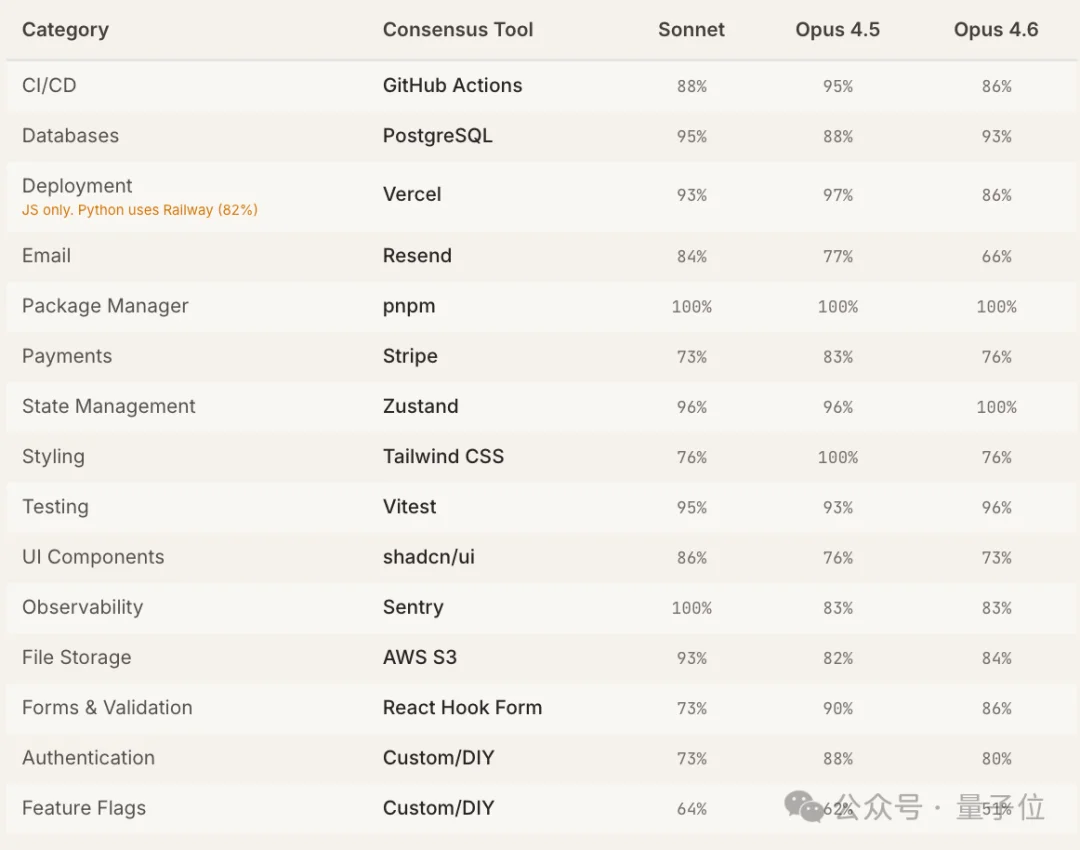Click the orange Railway note under Deployment
The width and height of the screenshot is (1080, 850).
tap(140, 210)
